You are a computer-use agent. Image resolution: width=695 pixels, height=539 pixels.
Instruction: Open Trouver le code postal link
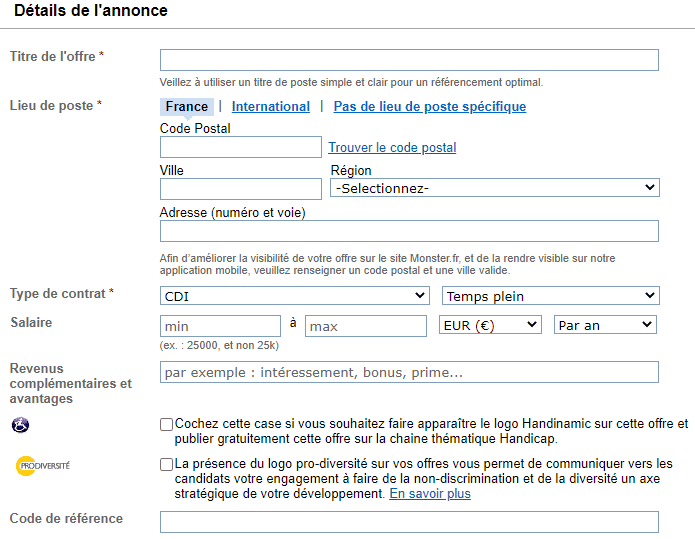pos(392,147)
